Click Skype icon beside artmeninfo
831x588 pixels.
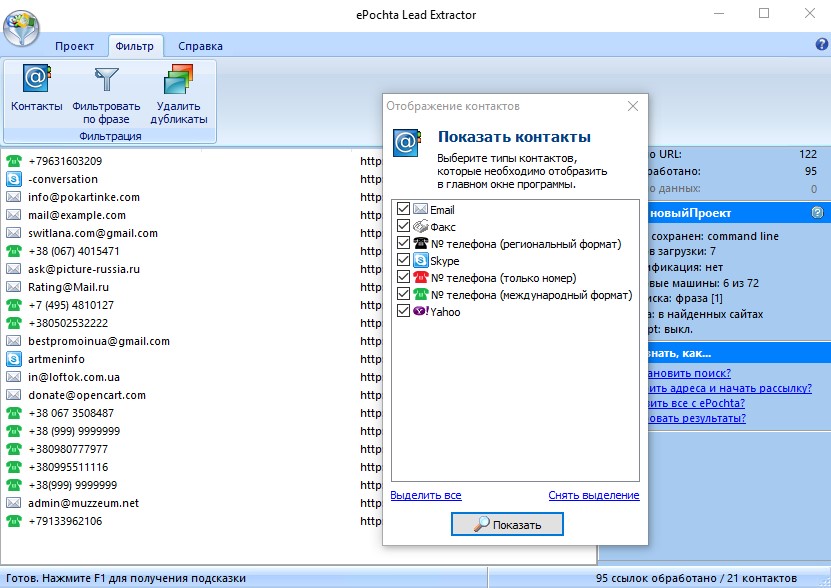click(14, 359)
